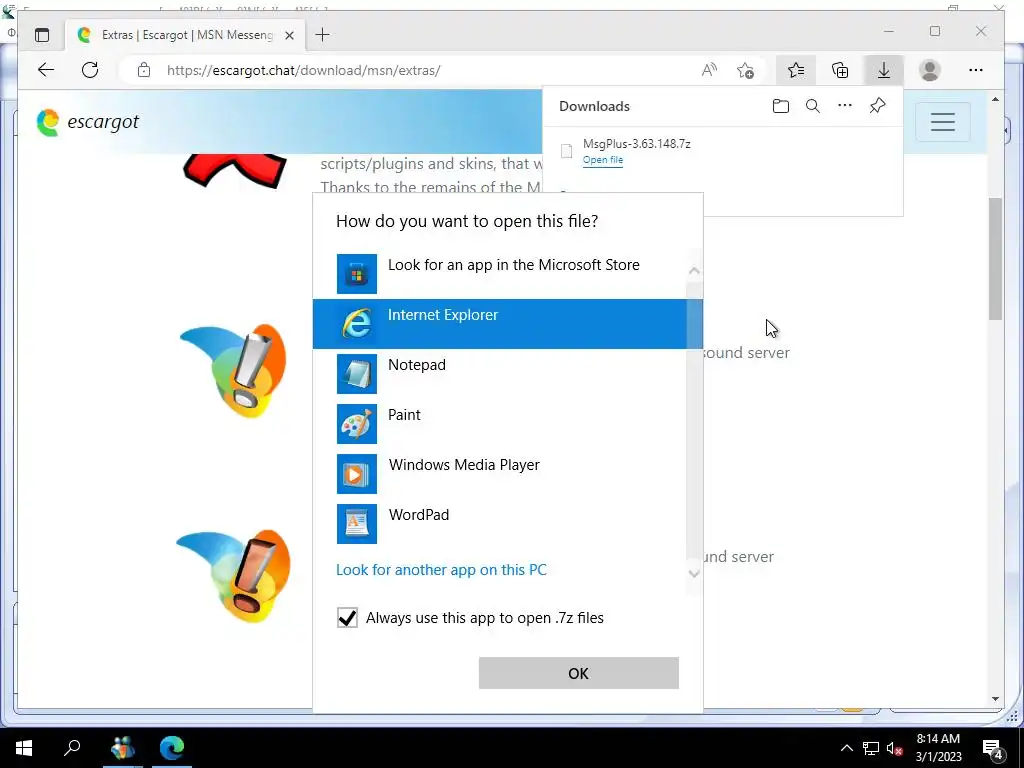The image size is (1024, 768).
Task: Choose Look for an app in Microsoft Store
Action: (500, 274)
